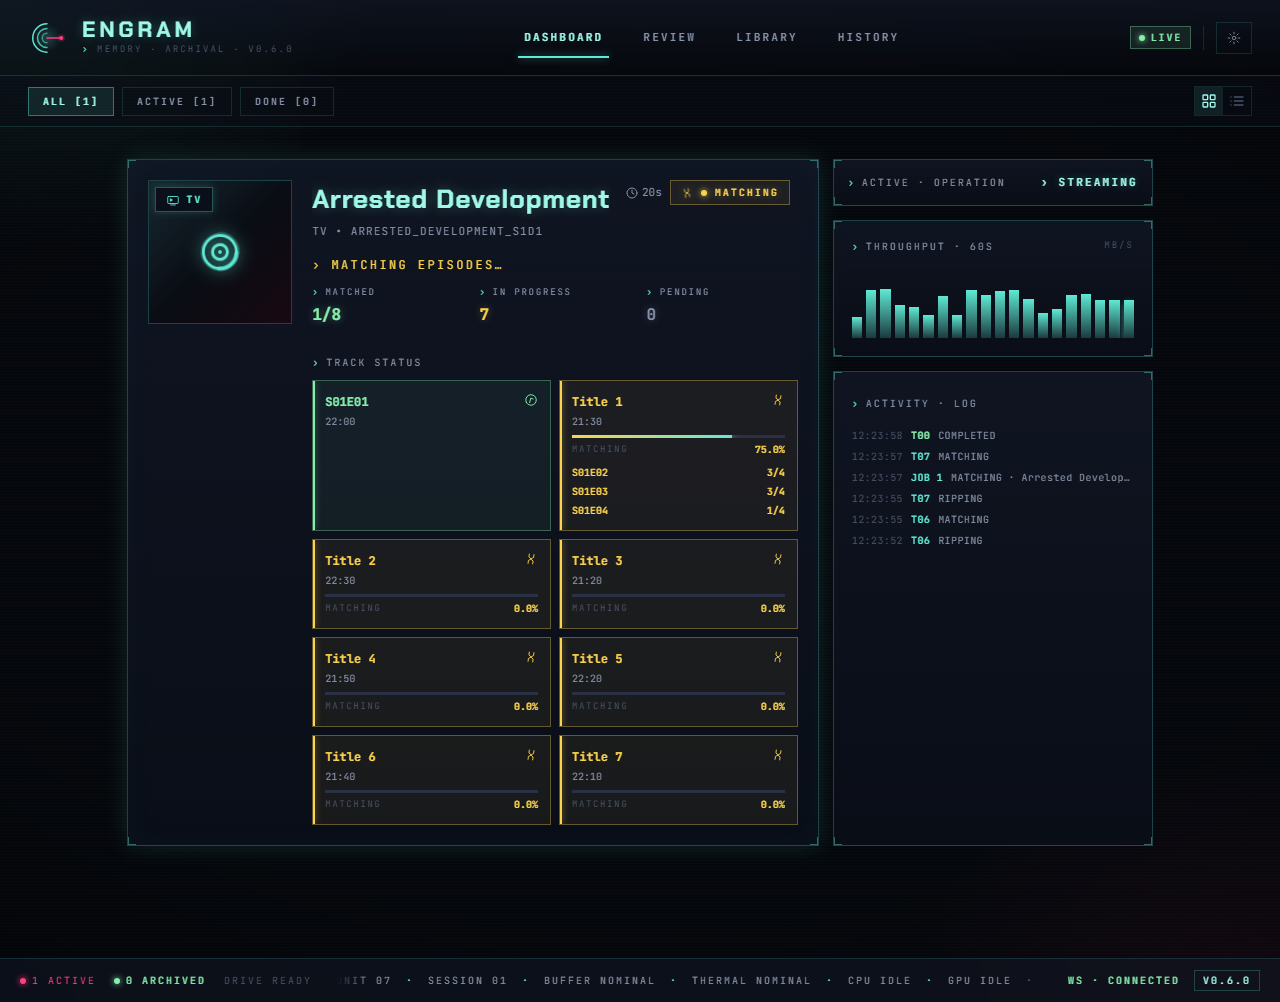Click Title 1 progress bar at 75%
Image resolution: width=1280 pixels, height=1002 pixels.
coord(678,436)
